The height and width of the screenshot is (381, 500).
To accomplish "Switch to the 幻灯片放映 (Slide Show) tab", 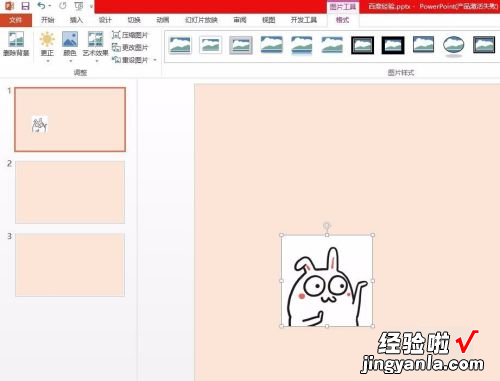I will pyautogui.click(x=201, y=20).
